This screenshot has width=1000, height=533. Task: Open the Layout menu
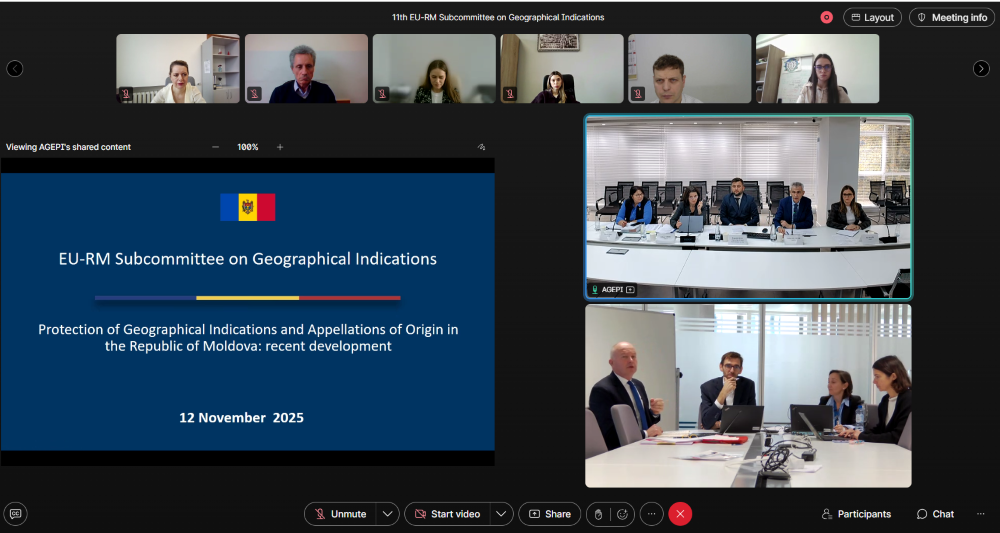[872, 17]
